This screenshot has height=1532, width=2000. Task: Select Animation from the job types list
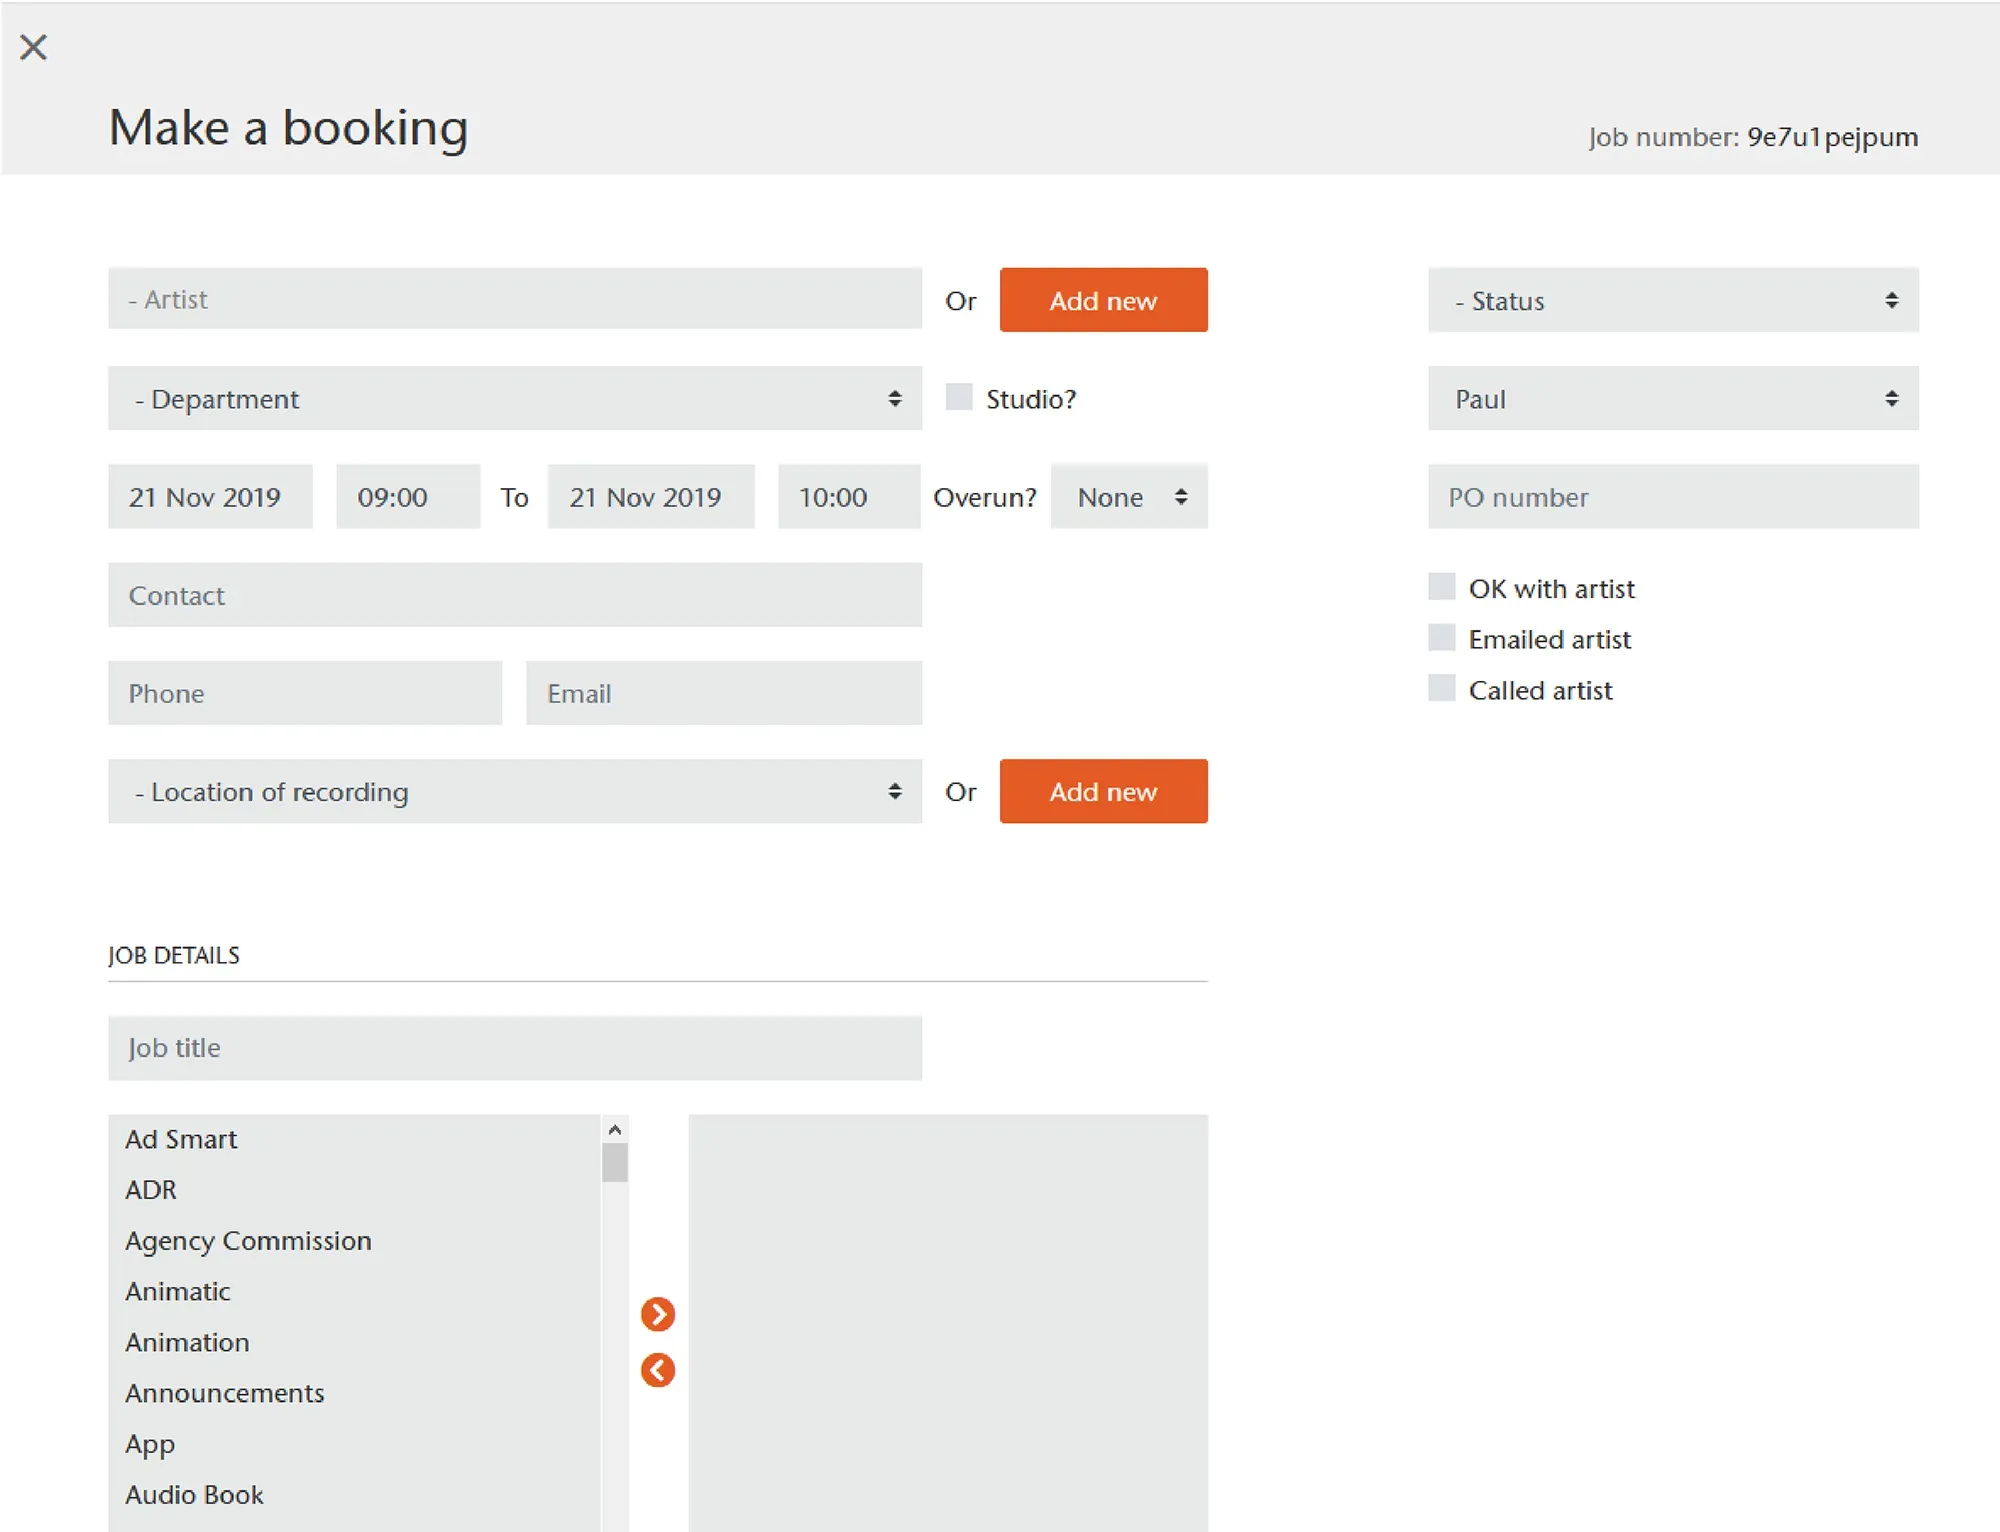pos(187,1342)
